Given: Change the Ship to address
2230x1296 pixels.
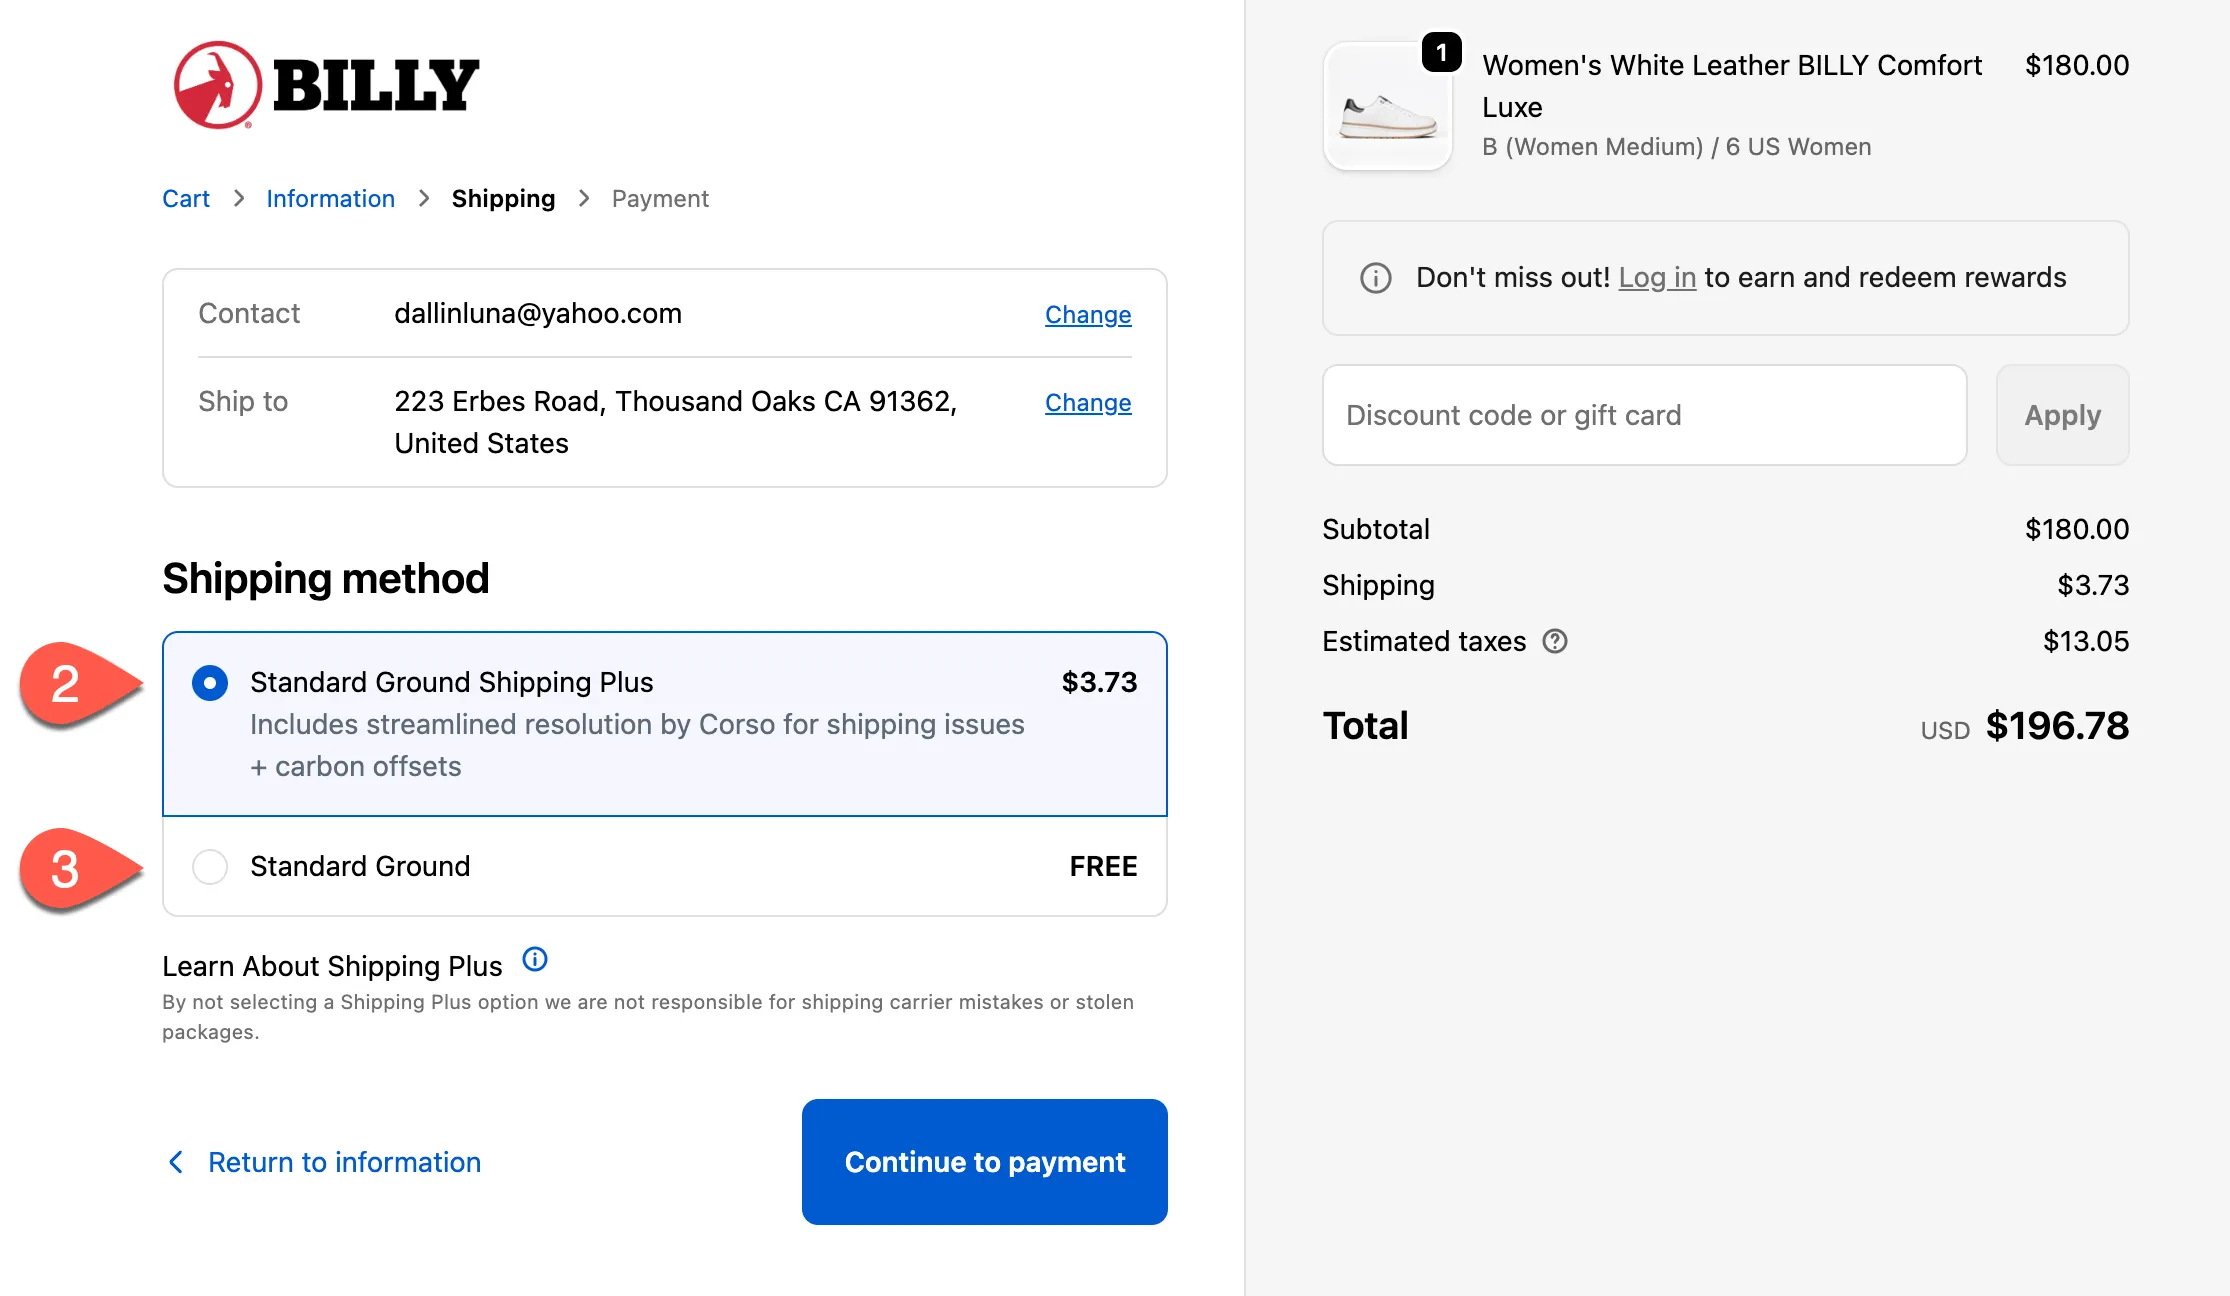Looking at the screenshot, I should click(1088, 403).
